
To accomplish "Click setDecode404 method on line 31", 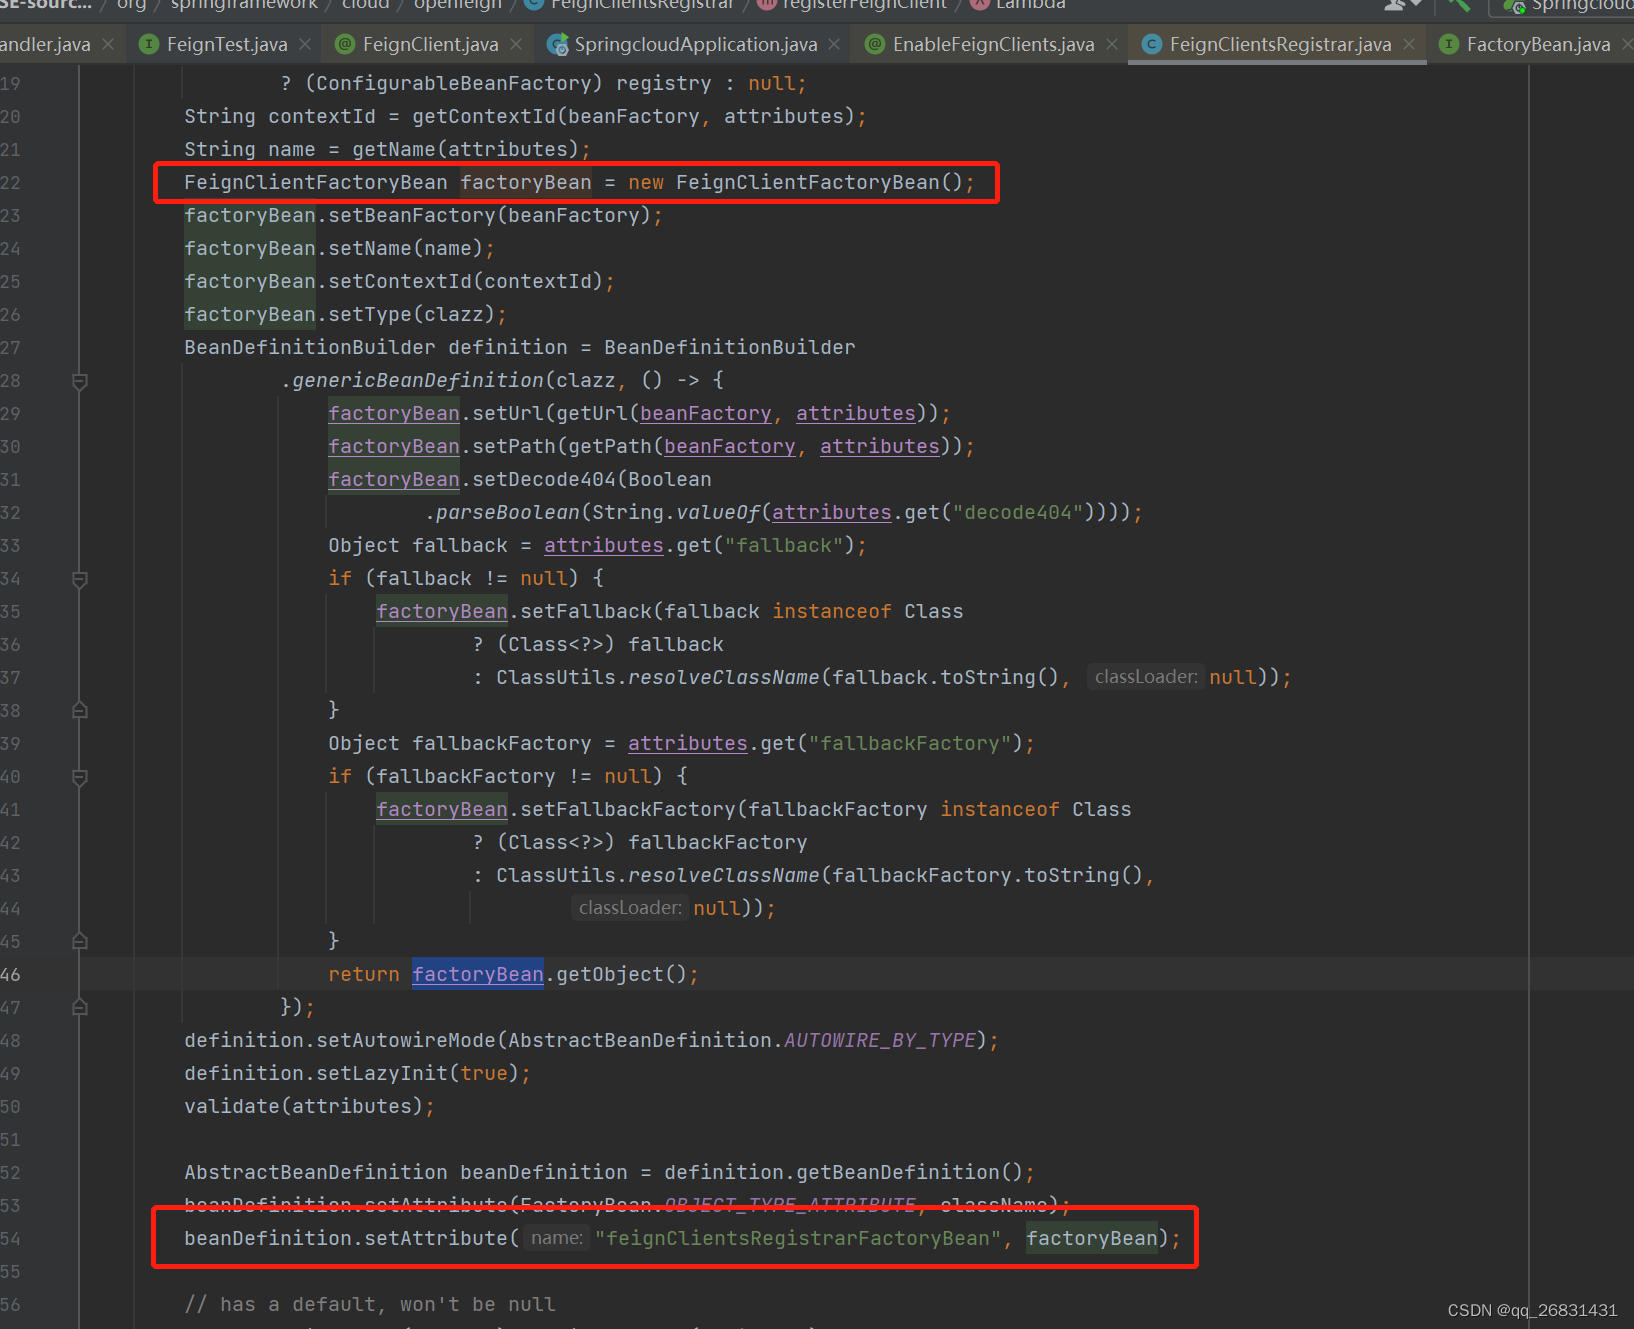I will 544,480.
